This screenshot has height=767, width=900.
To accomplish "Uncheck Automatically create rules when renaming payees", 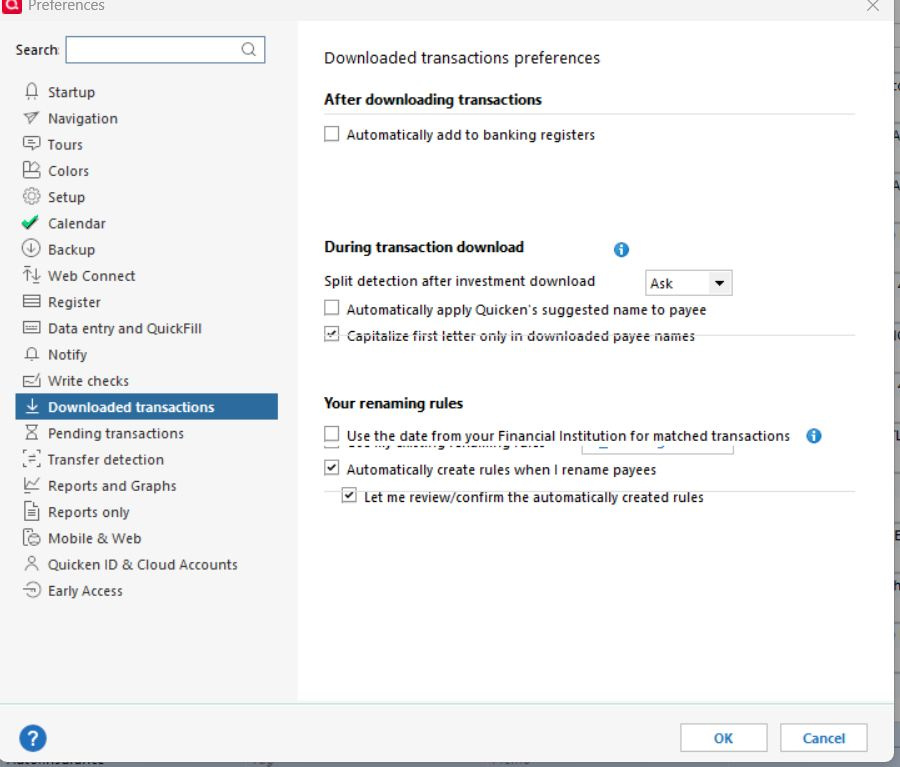I will pos(331,468).
